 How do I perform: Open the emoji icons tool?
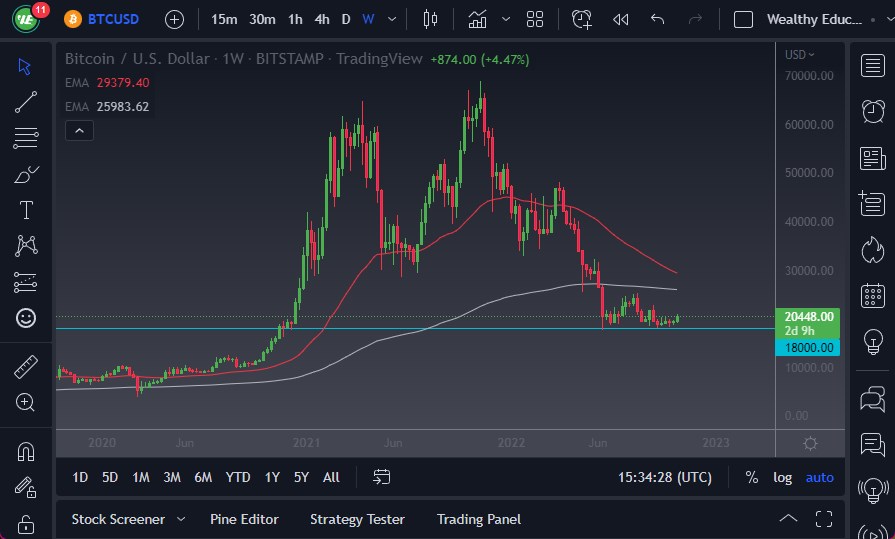[x=26, y=318]
